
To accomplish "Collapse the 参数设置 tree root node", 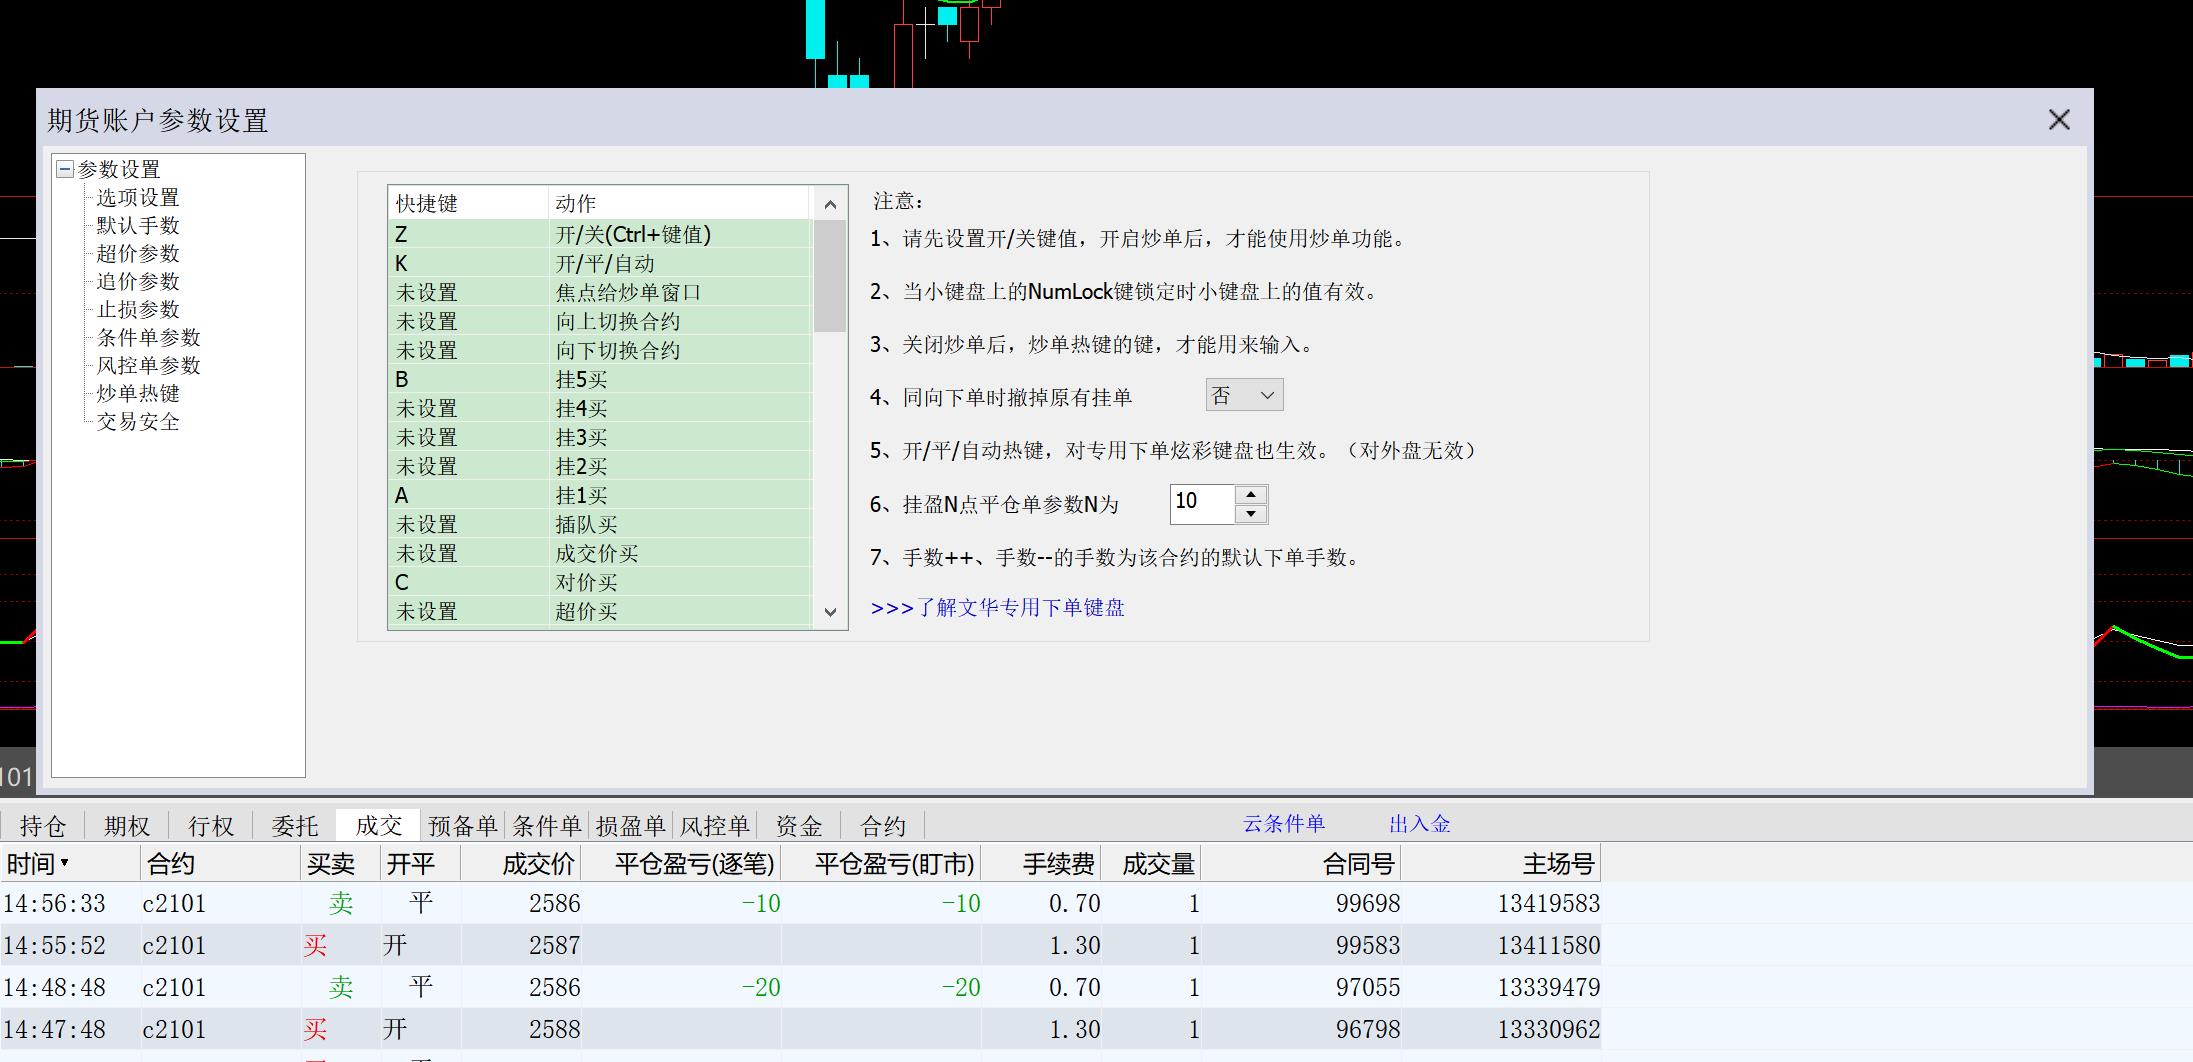I will [65, 169].
